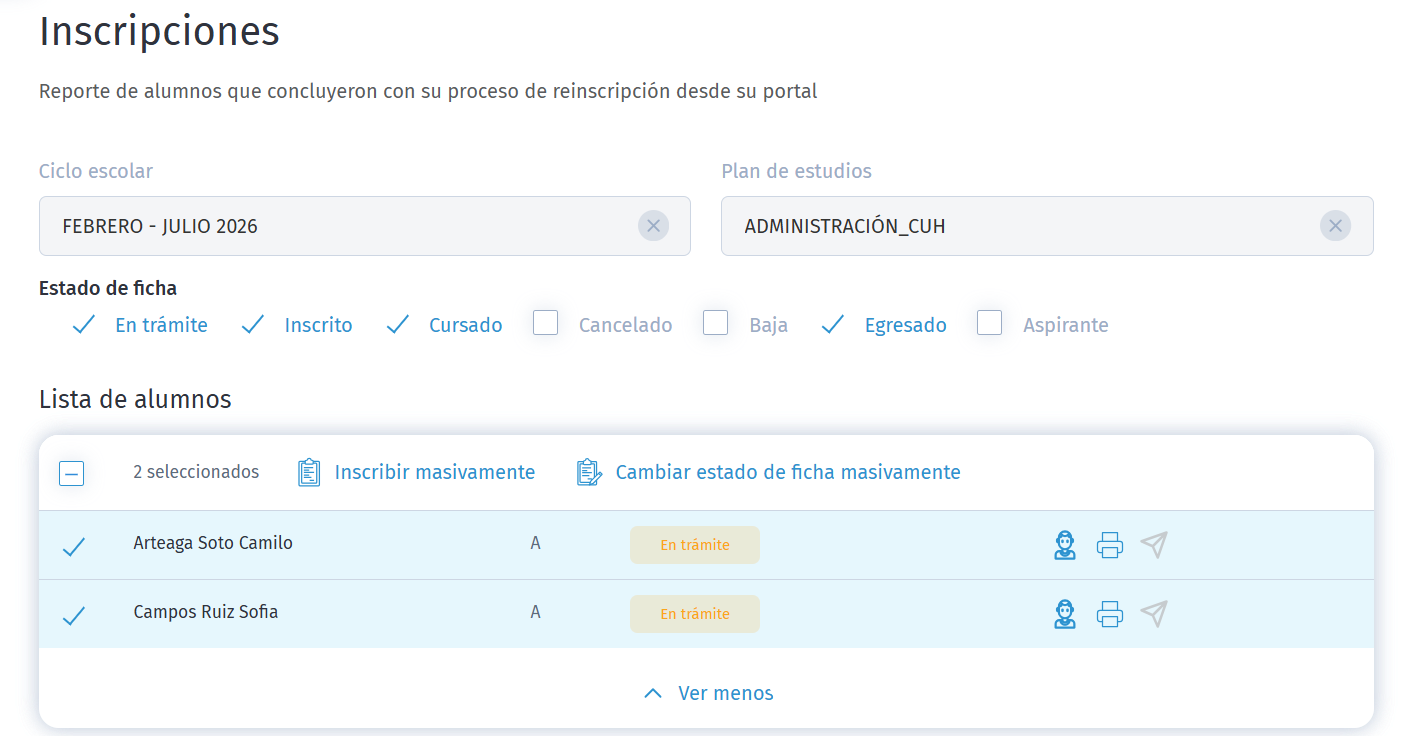Enable the Cancelado filter checkbox

[545, 322]
